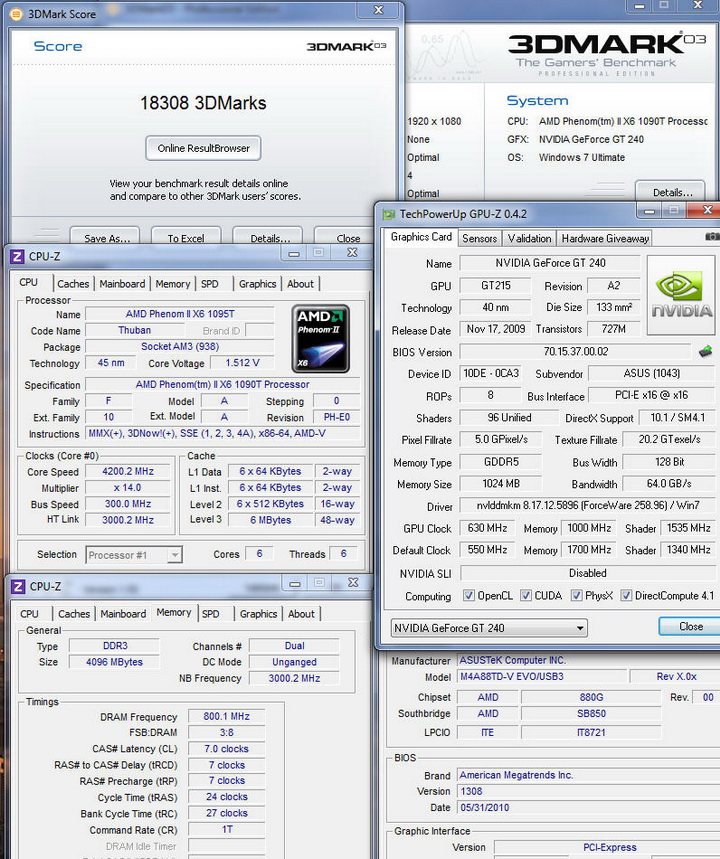The height and width of the screenshot is (859, 720).
Task: Click the Core Voltage value 1.512 V
Action: tap(242, 363)
